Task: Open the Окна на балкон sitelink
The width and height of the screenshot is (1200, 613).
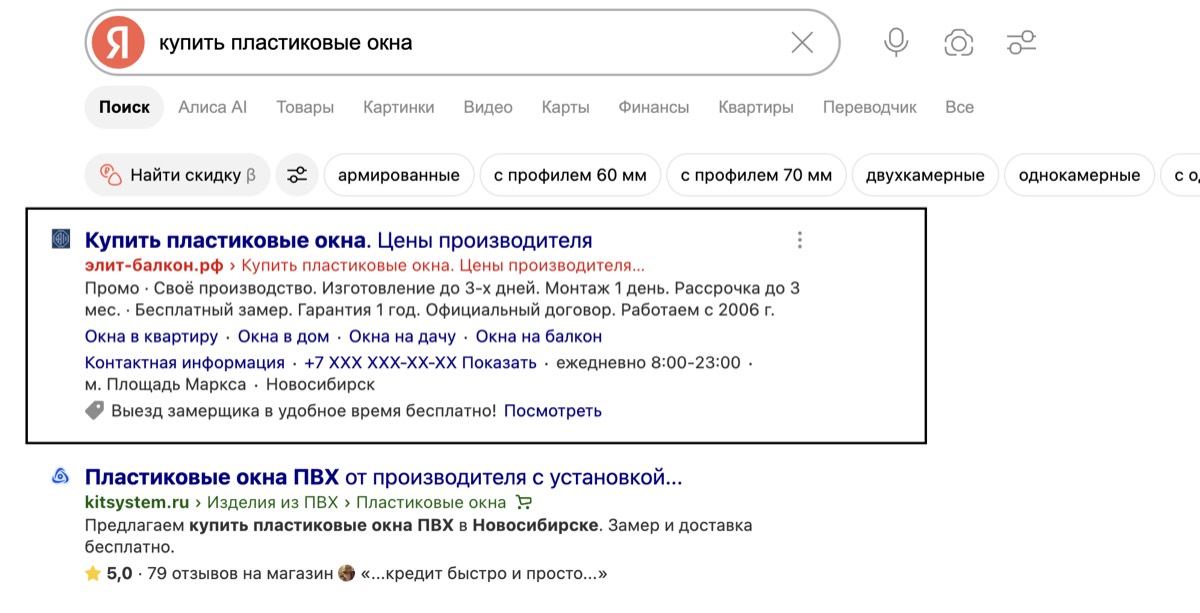Action: click(x=539, y=336)
